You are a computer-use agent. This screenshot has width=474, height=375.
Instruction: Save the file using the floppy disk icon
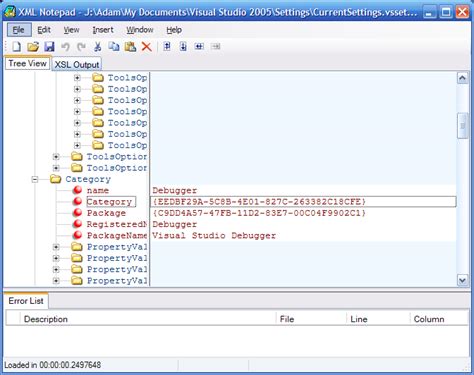coord(49,47)
